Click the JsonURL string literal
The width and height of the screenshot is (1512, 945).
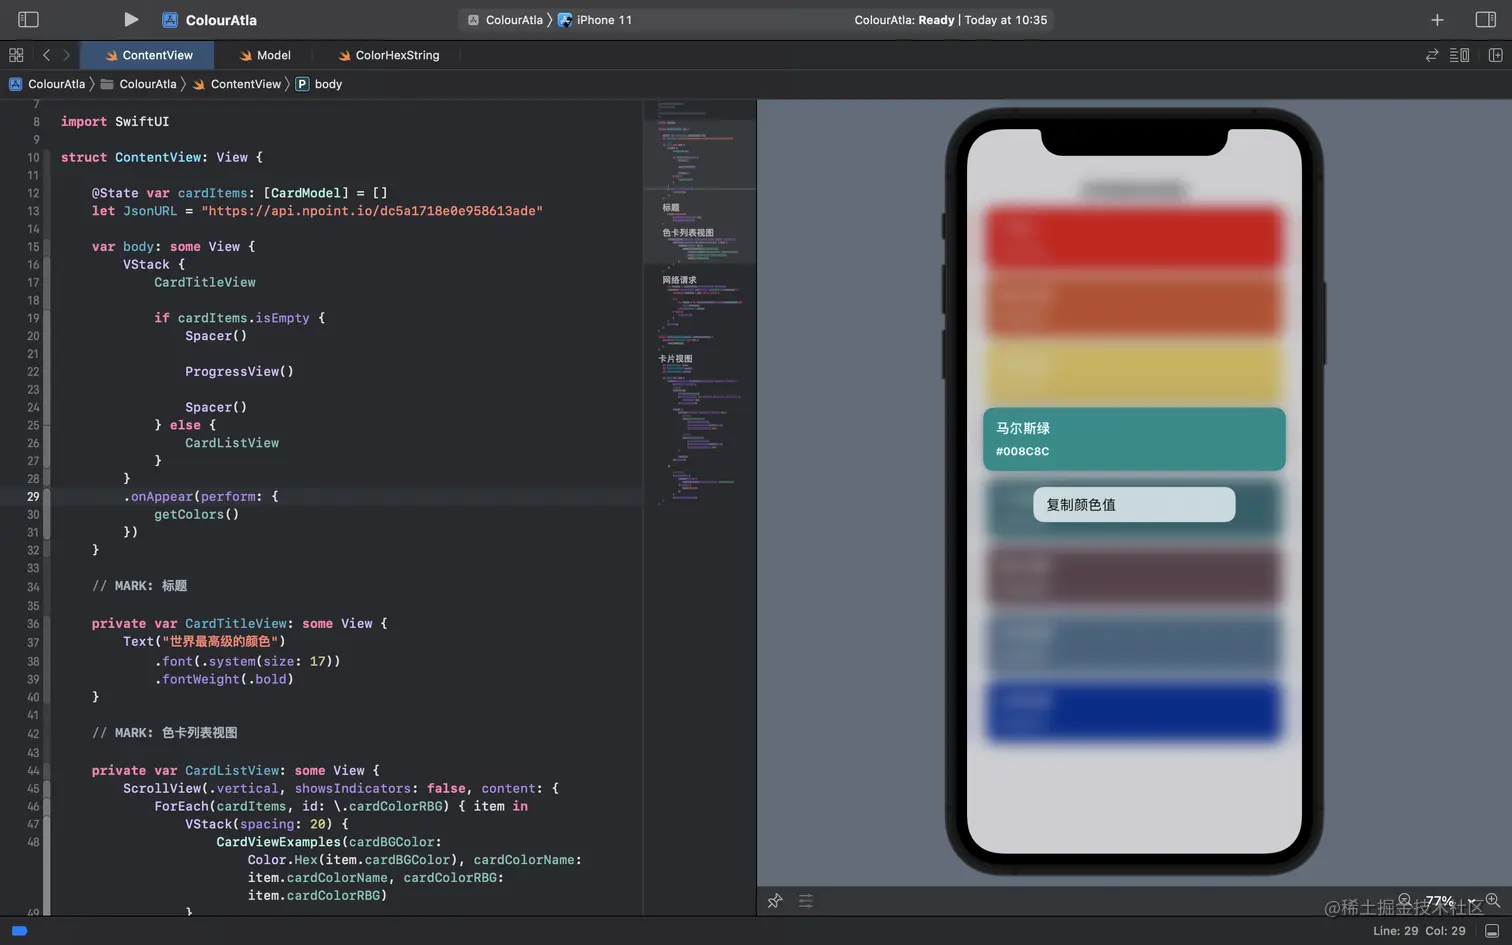[x=372, y=211]
